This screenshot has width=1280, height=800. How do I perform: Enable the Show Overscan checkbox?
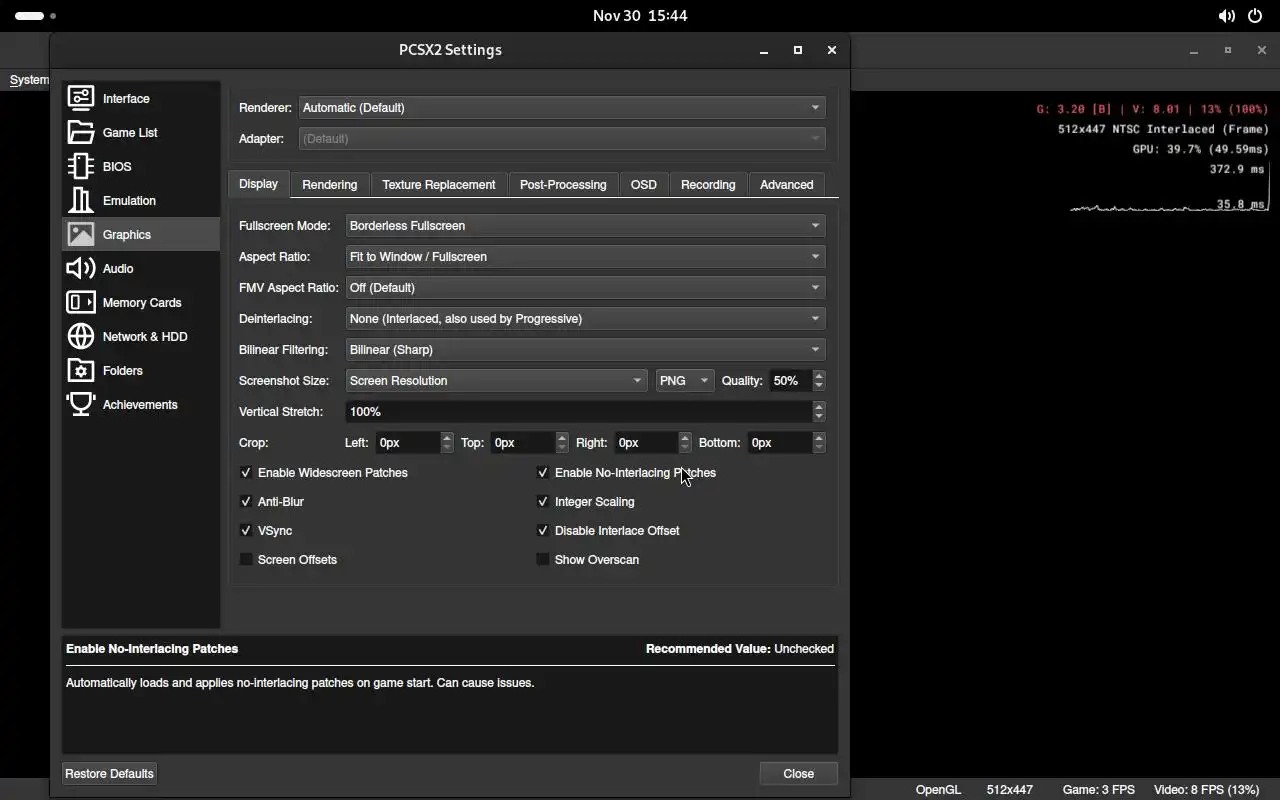[543, 559]
